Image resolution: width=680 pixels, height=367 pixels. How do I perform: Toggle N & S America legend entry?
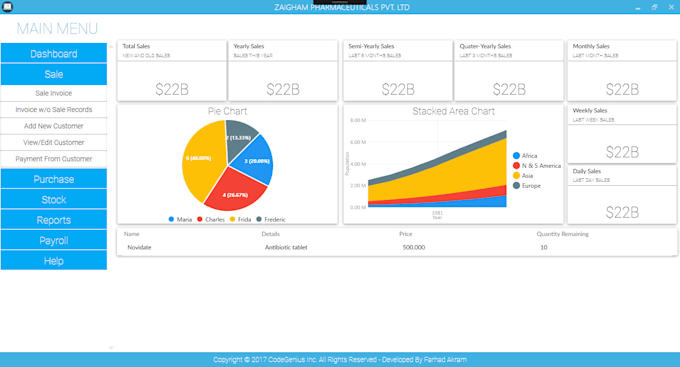536,166
